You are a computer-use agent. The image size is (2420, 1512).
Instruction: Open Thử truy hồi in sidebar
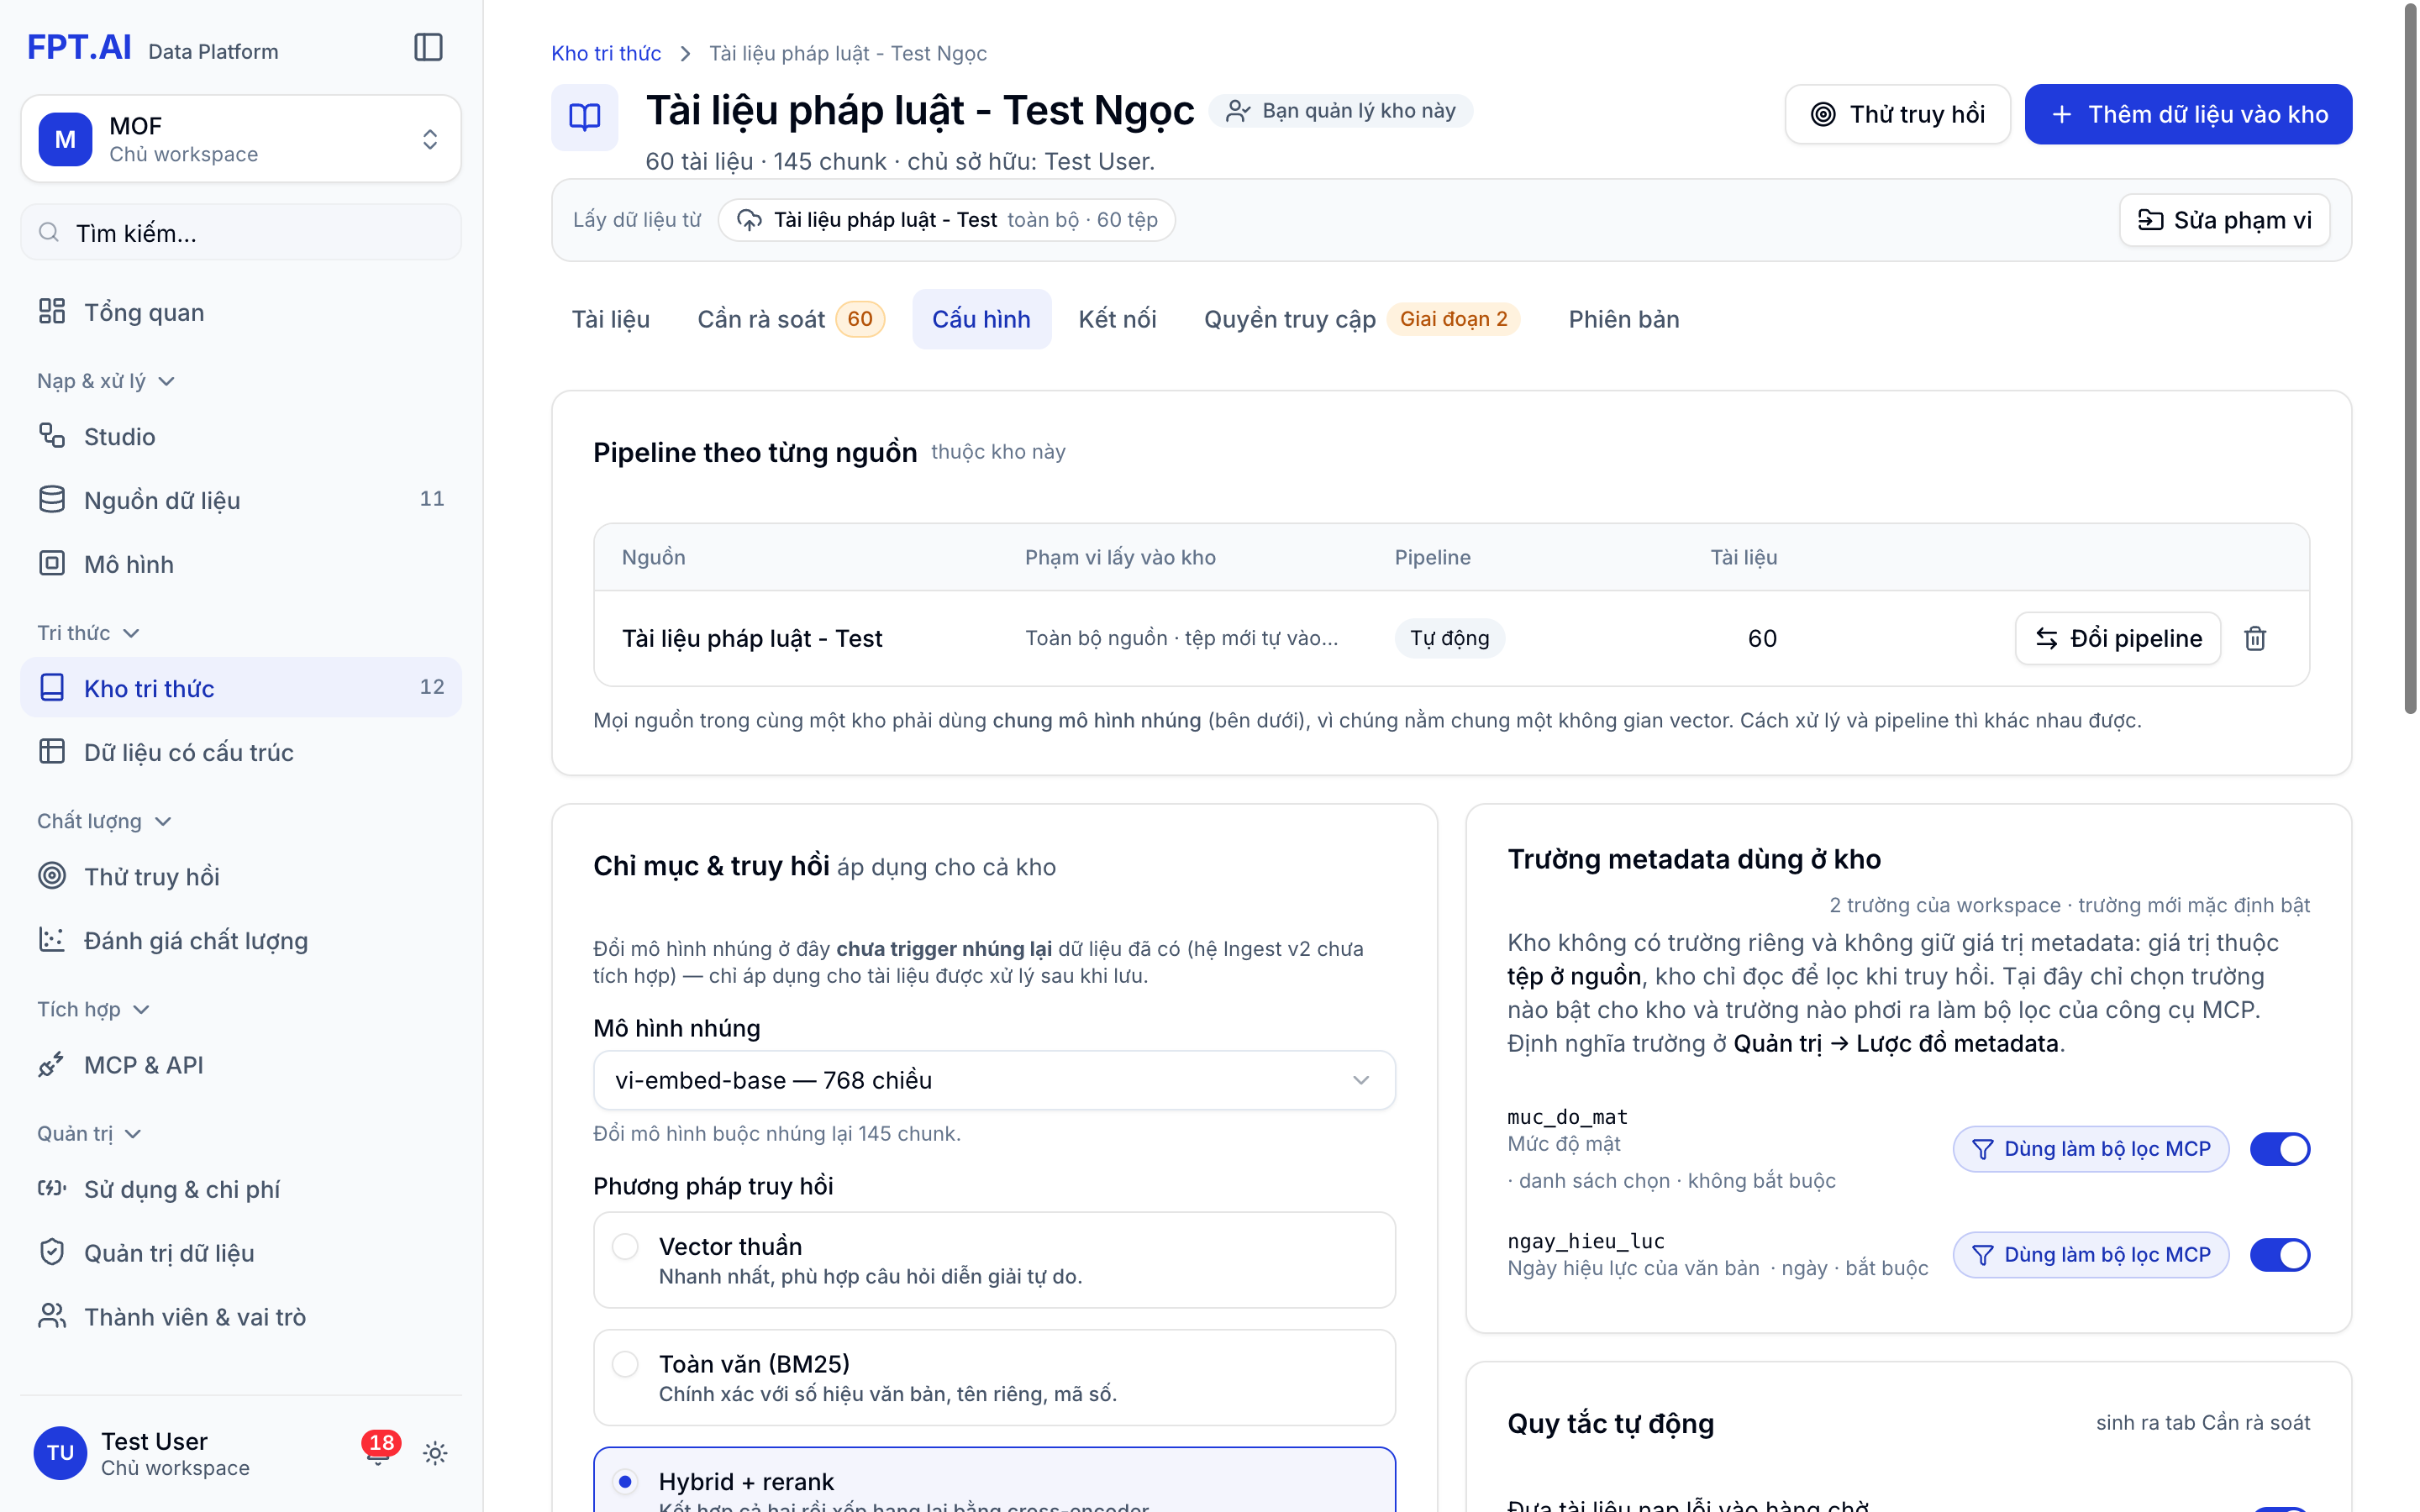(x=241, y=876)
